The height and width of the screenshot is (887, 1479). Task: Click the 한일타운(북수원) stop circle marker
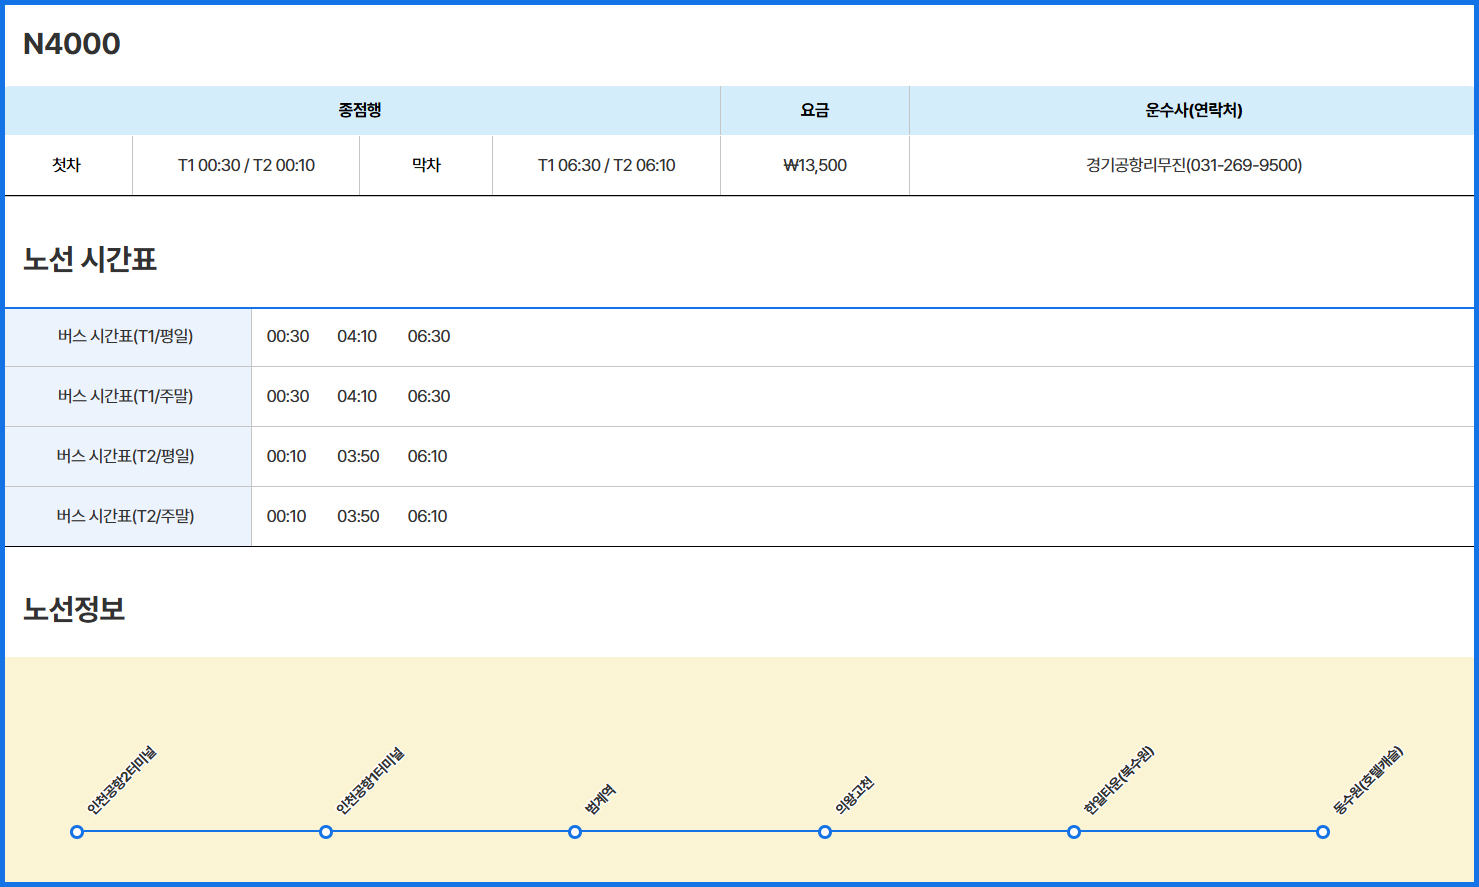pyautogui.click(x=1074, y=832)
